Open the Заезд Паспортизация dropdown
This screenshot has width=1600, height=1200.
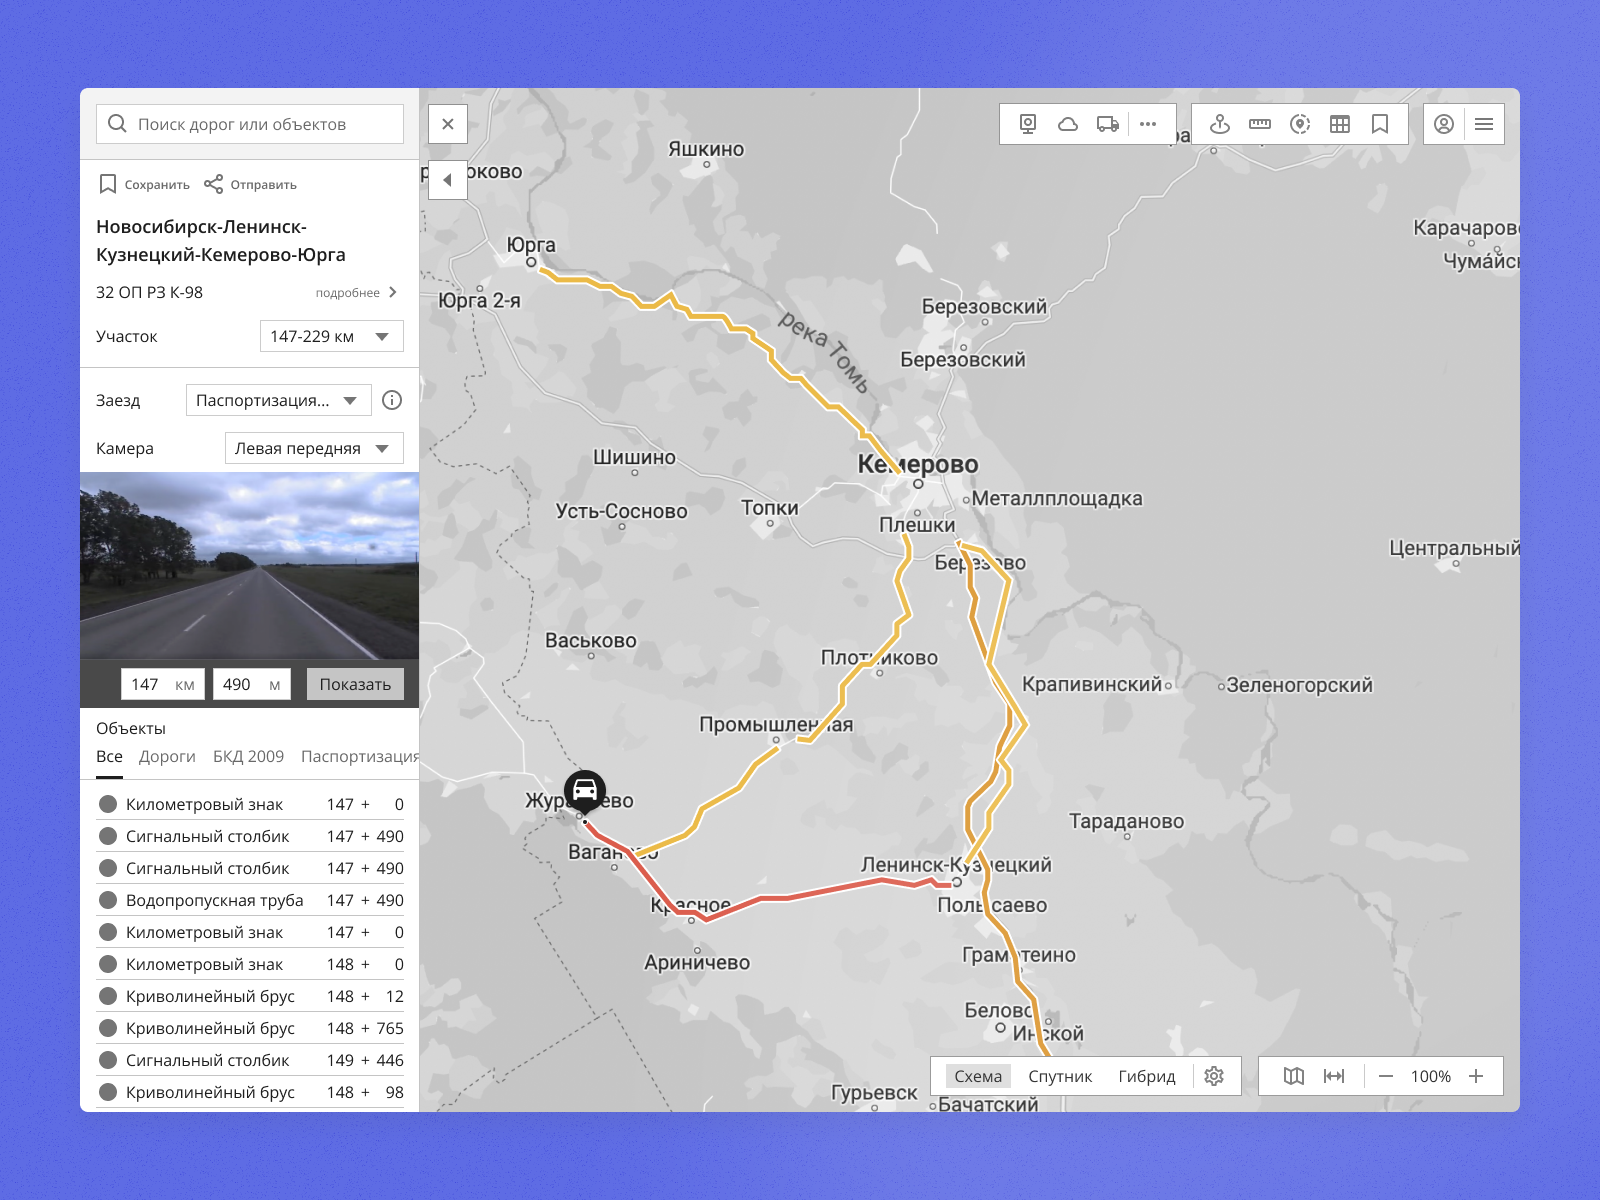pos(279,400)
